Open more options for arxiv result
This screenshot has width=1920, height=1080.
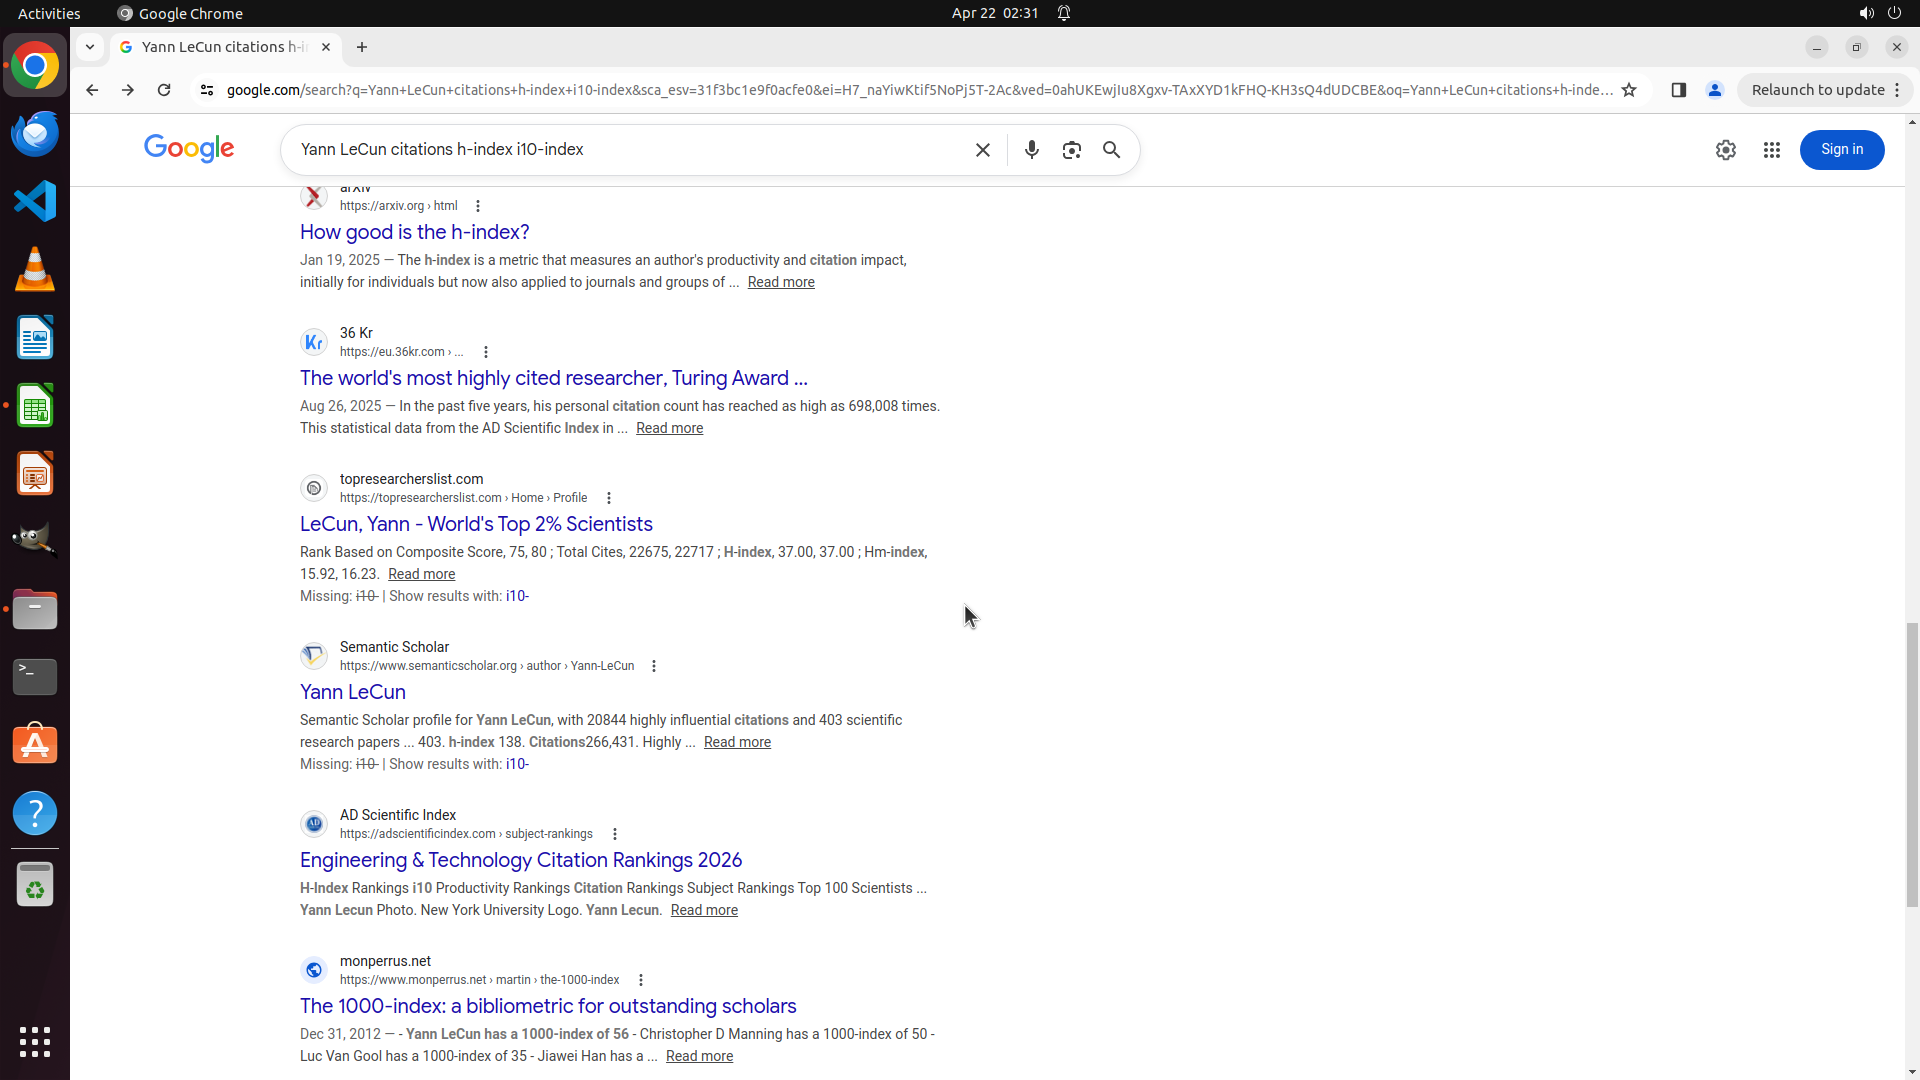click(x=478, y=206)
